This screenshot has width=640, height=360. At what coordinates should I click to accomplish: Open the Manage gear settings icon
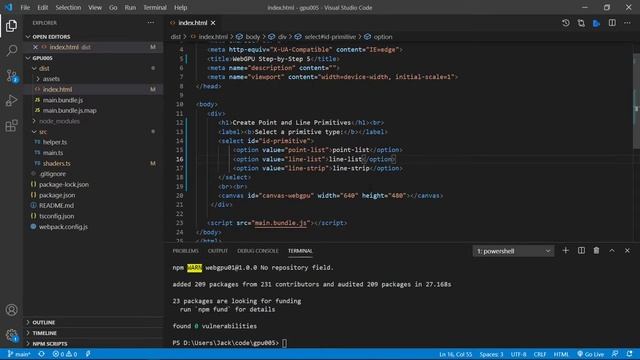click(11, 336)
